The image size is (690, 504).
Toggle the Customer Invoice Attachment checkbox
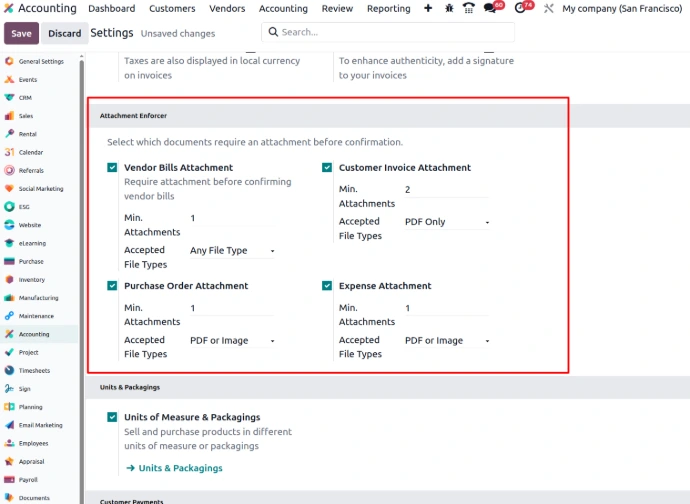[327, 168]
